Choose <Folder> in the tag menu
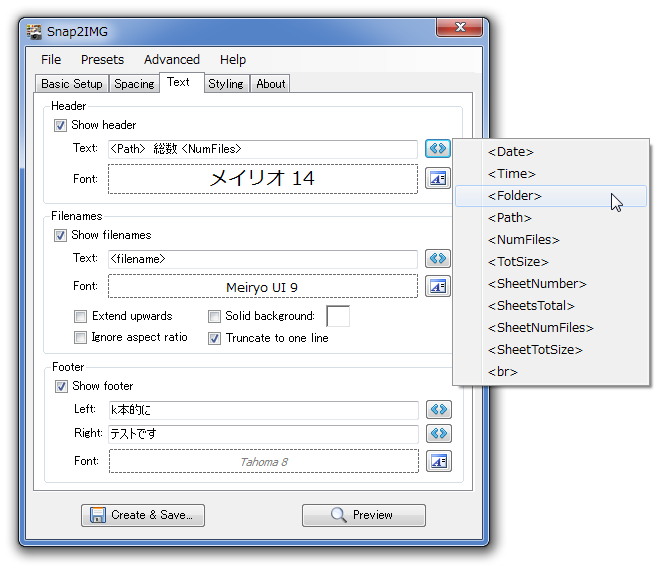This screenshot has width=659, height=568. [x=551, y=196]
